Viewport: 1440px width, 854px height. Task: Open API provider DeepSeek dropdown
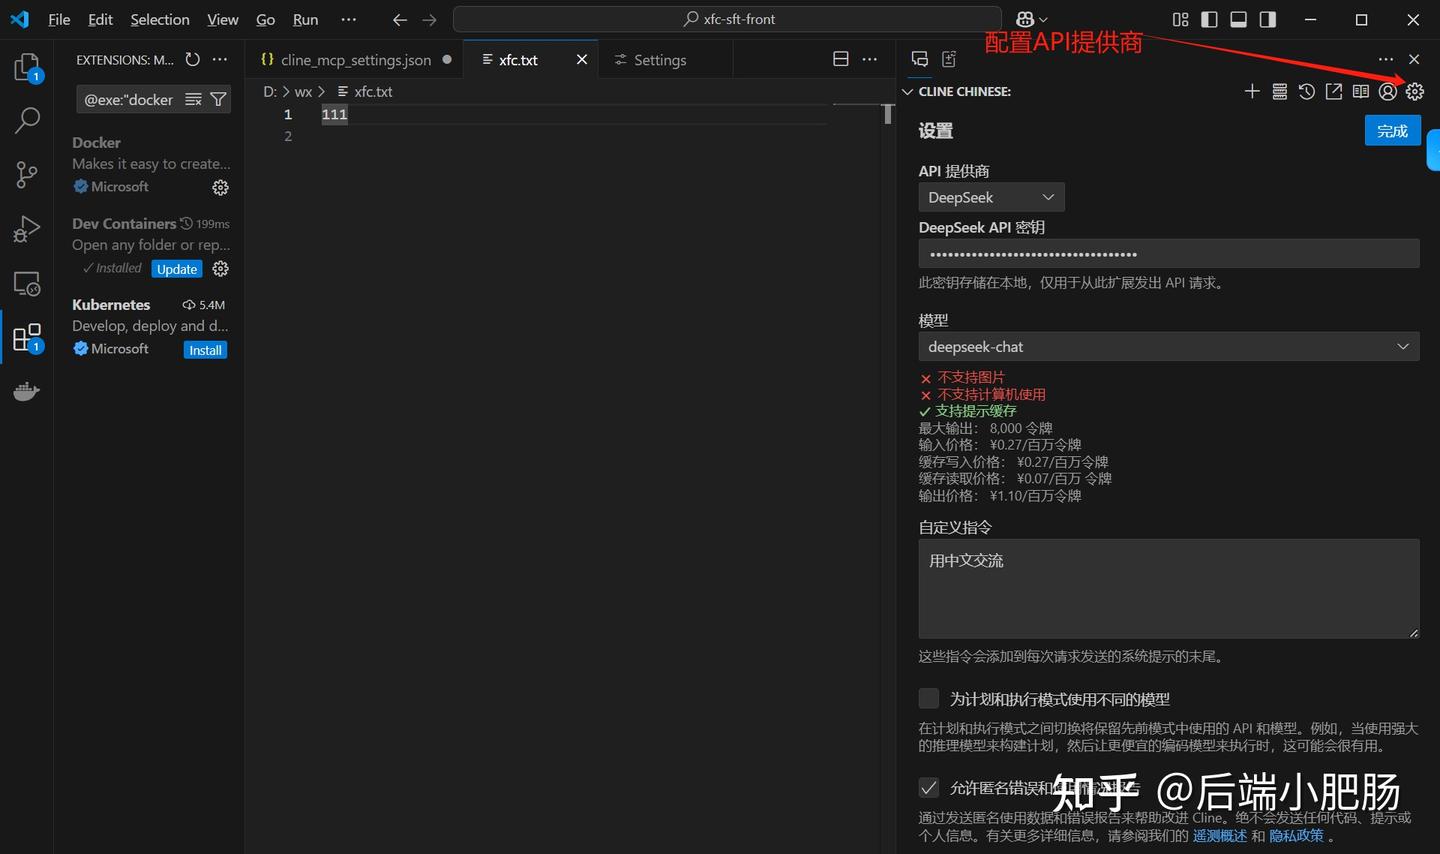(x=991, y=197)
